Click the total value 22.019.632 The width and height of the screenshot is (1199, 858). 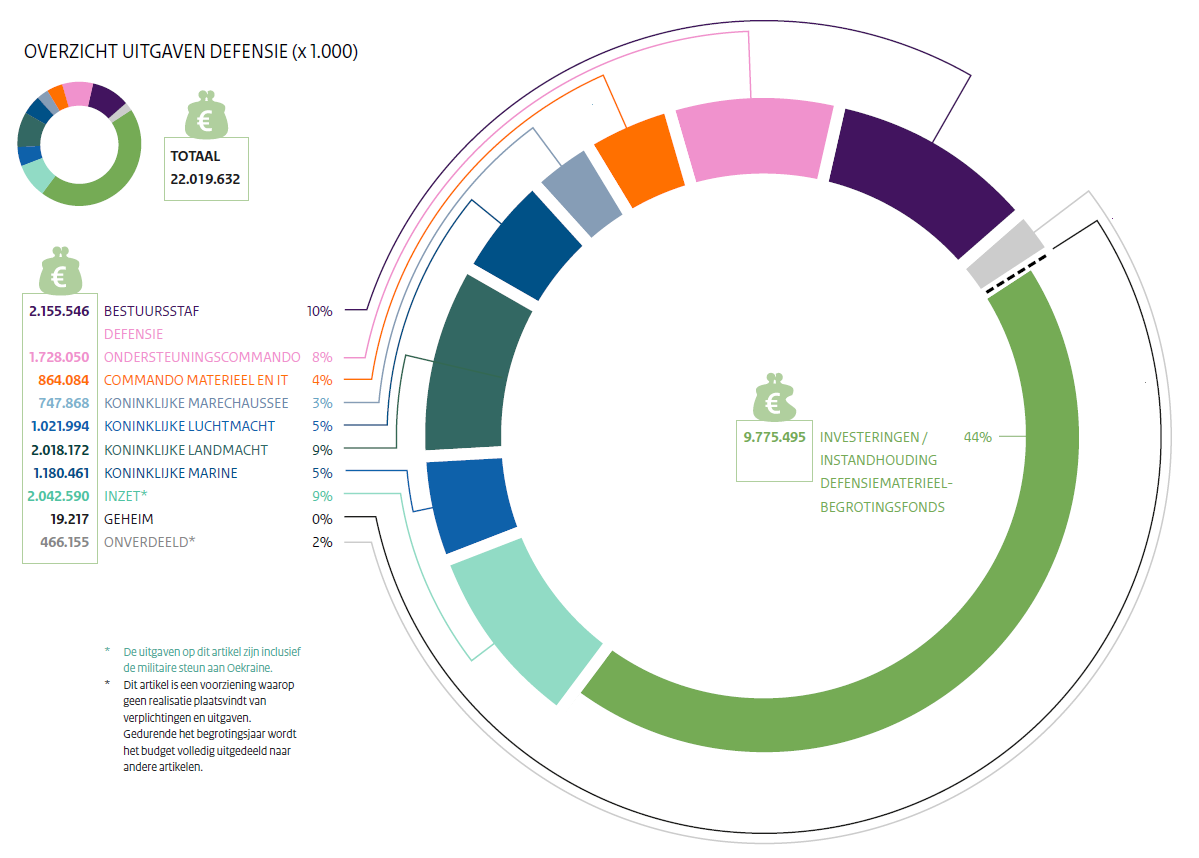pos(205,179)
